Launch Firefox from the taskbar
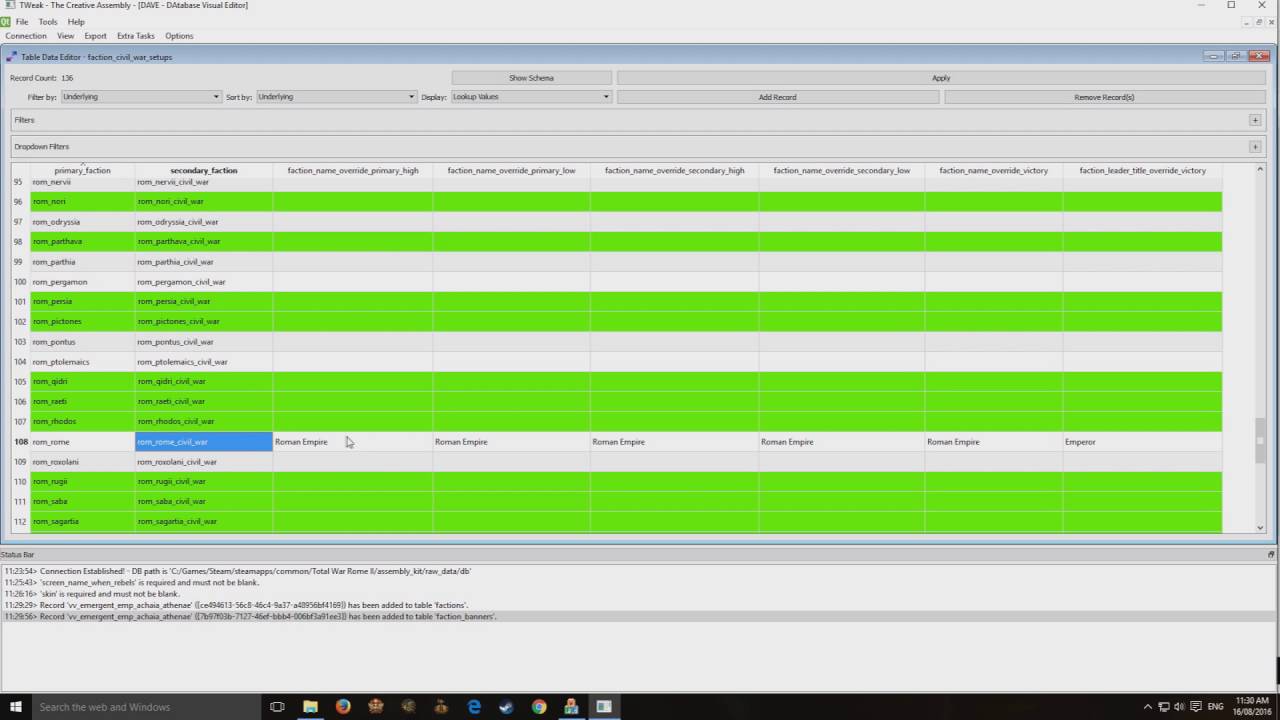Screen dimensions: 1280x720 tap(343, 707)
